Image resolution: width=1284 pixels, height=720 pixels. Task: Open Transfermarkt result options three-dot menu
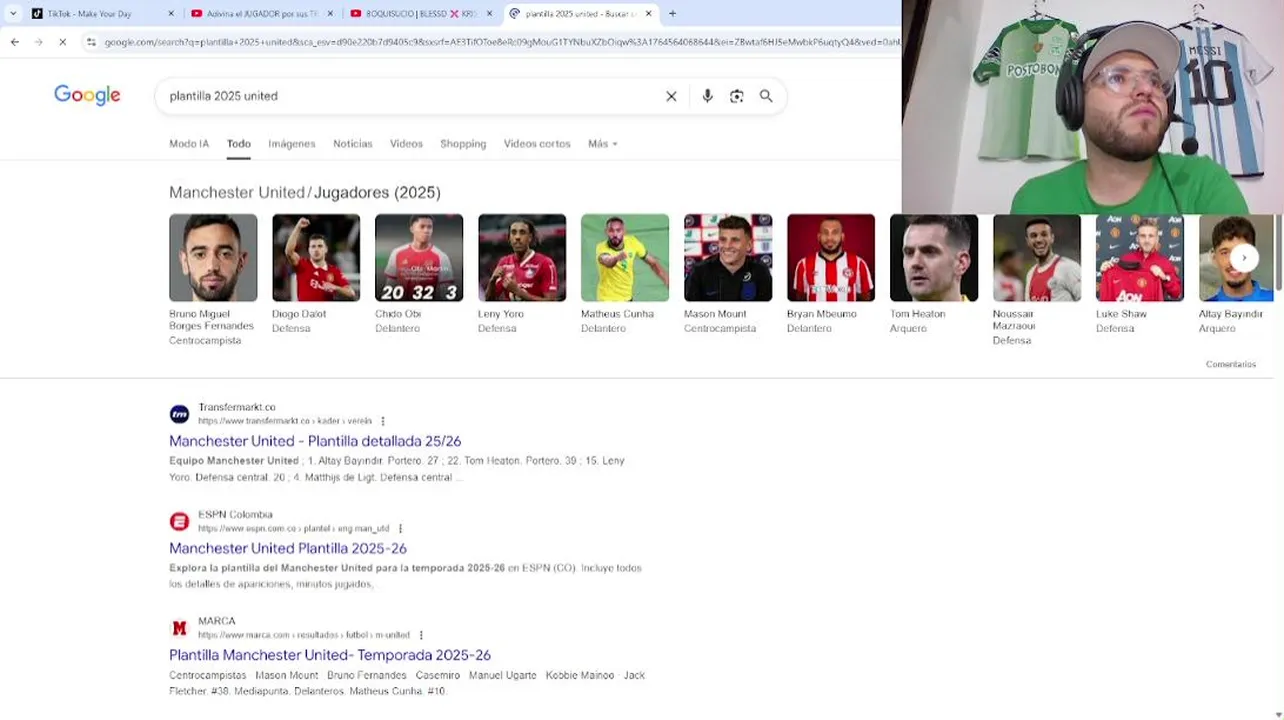pyautogui.click(x=383, y=421)
